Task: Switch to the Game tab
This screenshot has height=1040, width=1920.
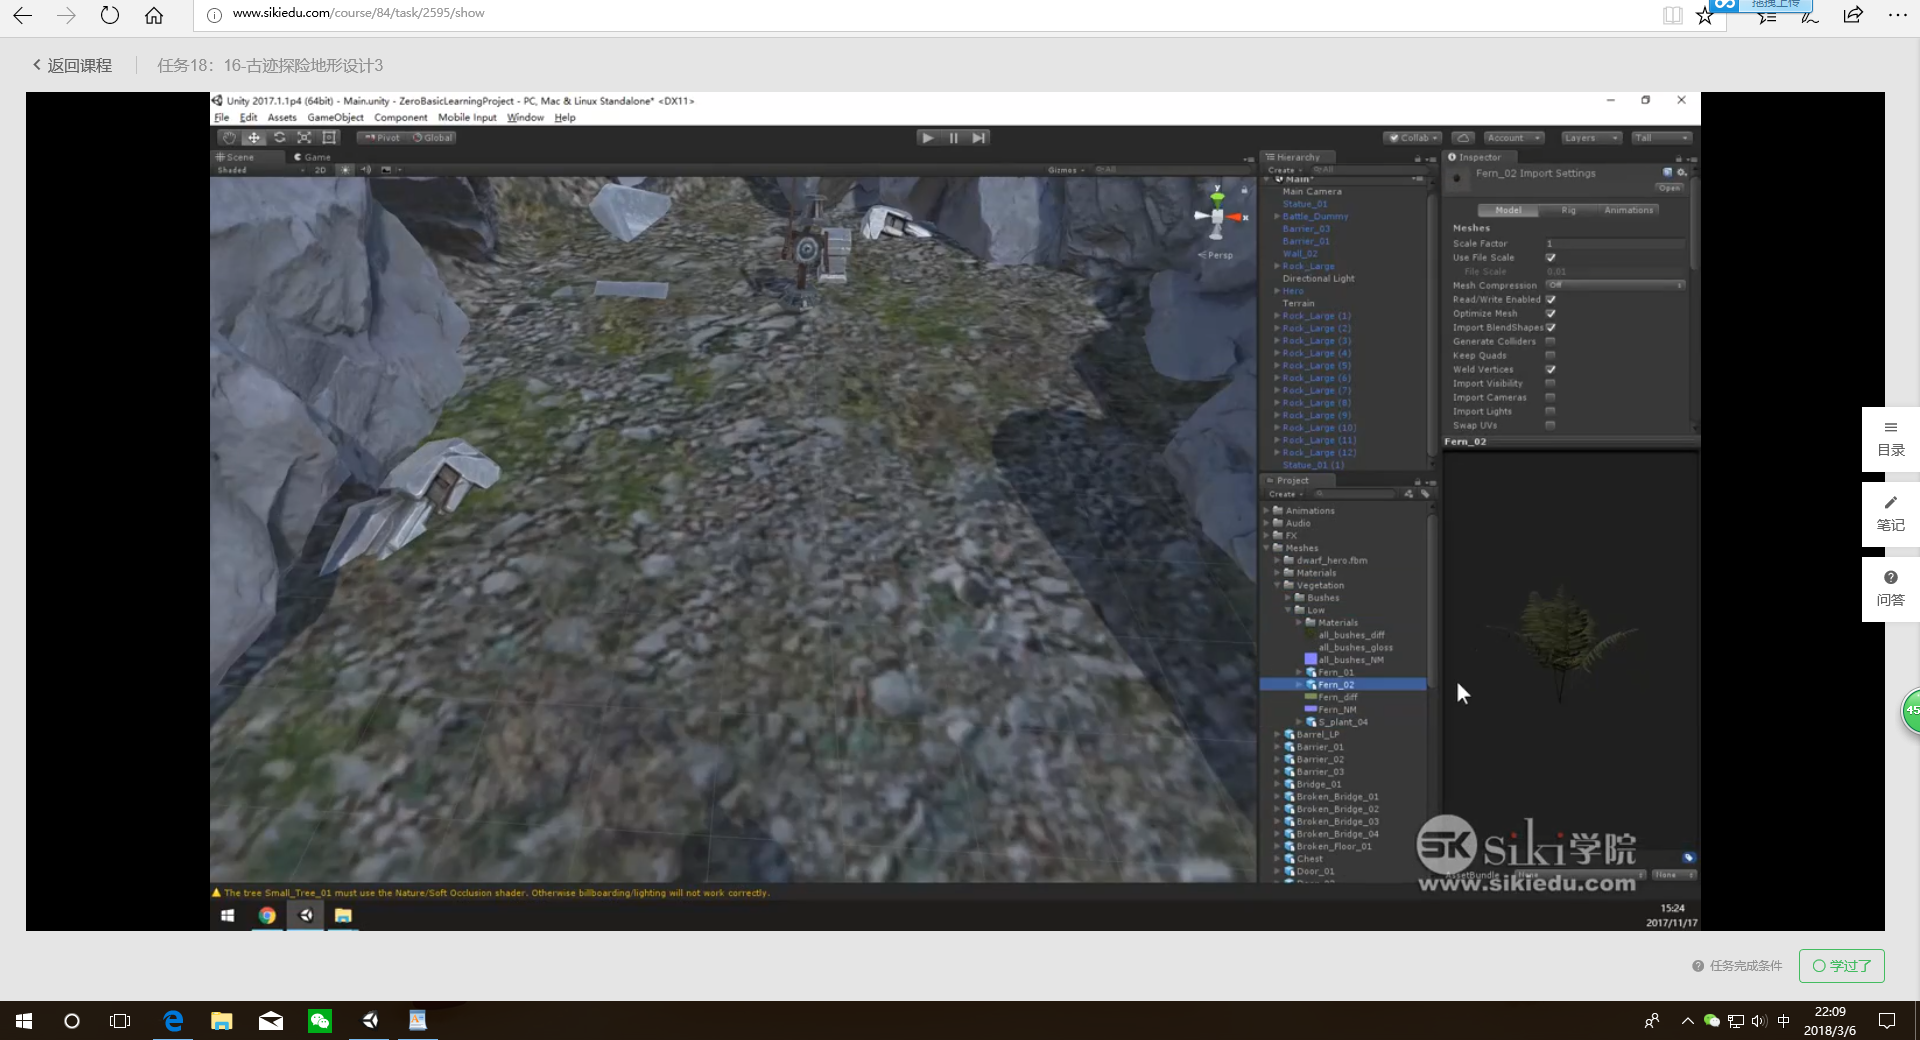Action: [x=312, y=157]
